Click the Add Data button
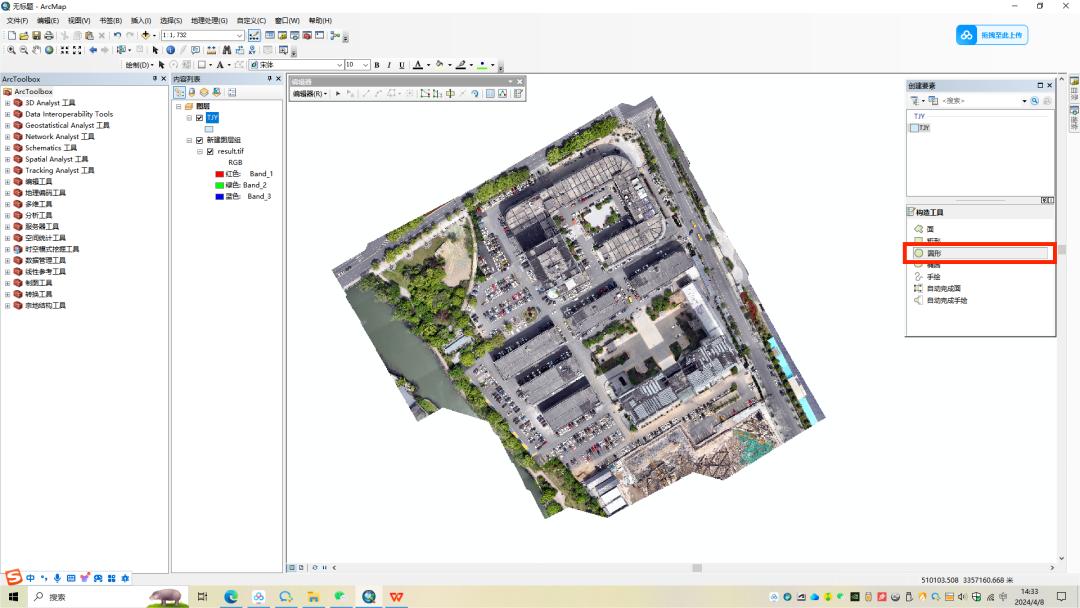1080x608 pixels. [x=145, y=35]
